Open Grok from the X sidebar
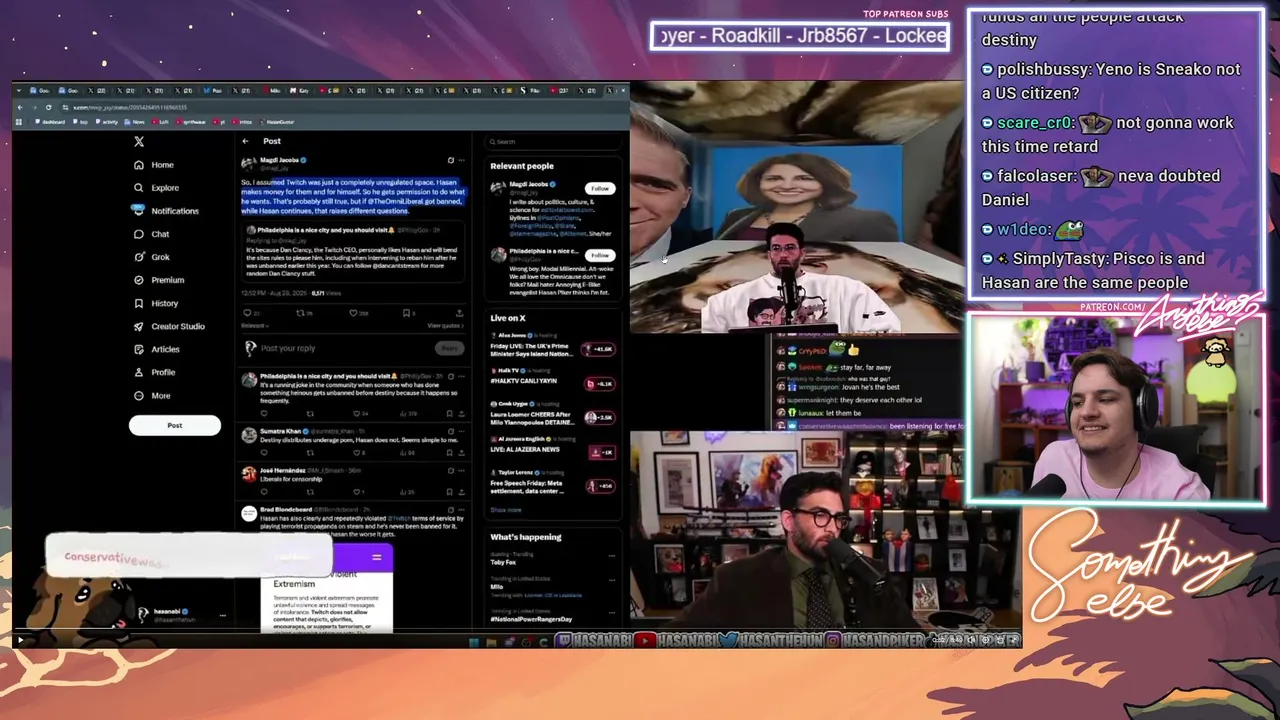The width and height of the screenshot is (1280, 720). coord(151,257)
